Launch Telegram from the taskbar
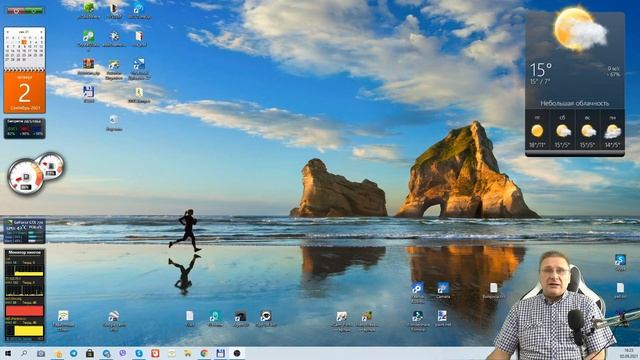Image resolution: width=640 pixels, height=360 pixels. pyautogui.click(x=73, y=353)
